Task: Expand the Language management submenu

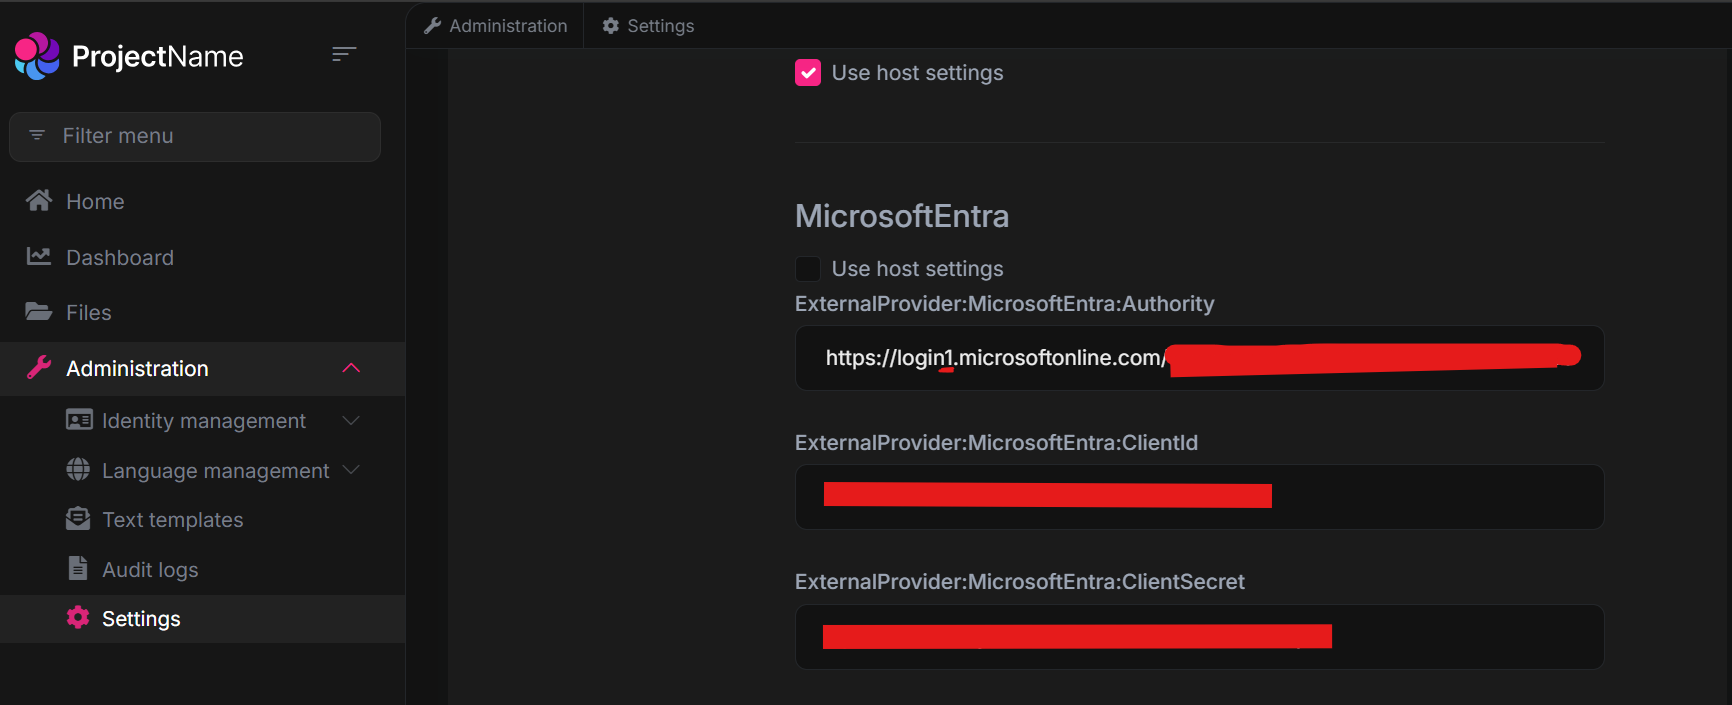Action: click(351, 470)
